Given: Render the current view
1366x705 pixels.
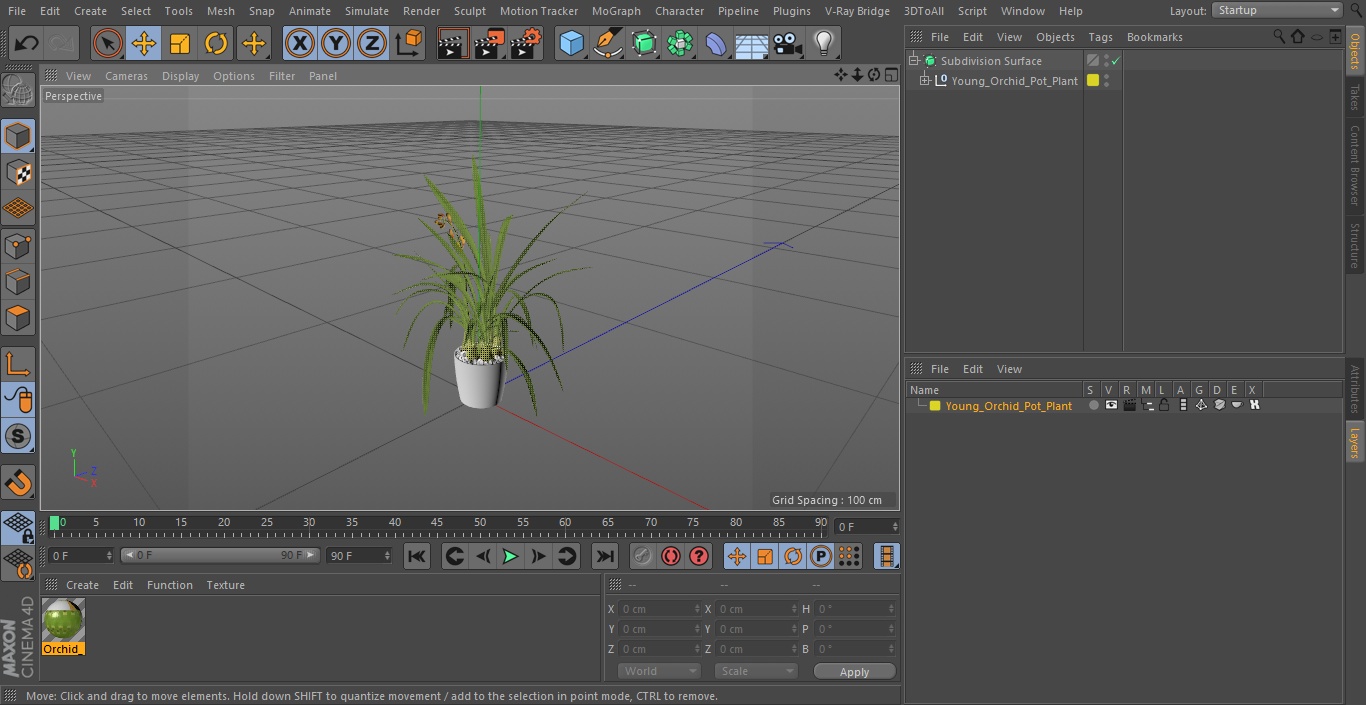Looking at the screenshot, I should tap(452, 43).
